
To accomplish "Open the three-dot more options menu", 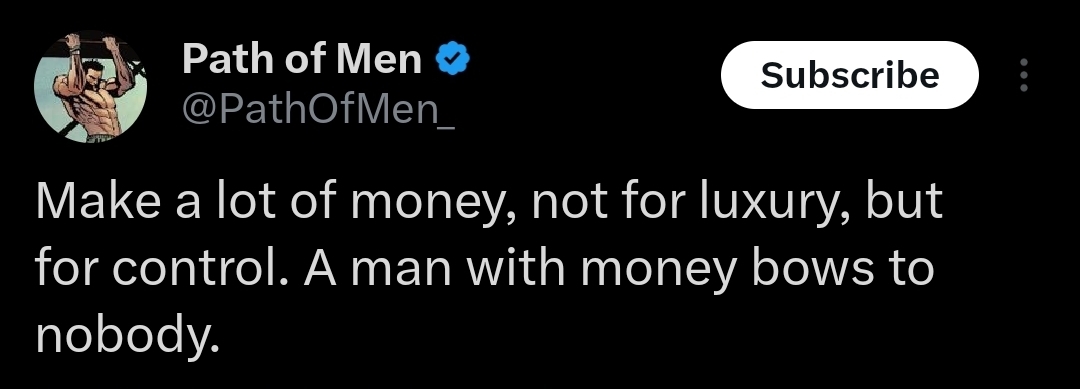I will [x=1024, y=75].
